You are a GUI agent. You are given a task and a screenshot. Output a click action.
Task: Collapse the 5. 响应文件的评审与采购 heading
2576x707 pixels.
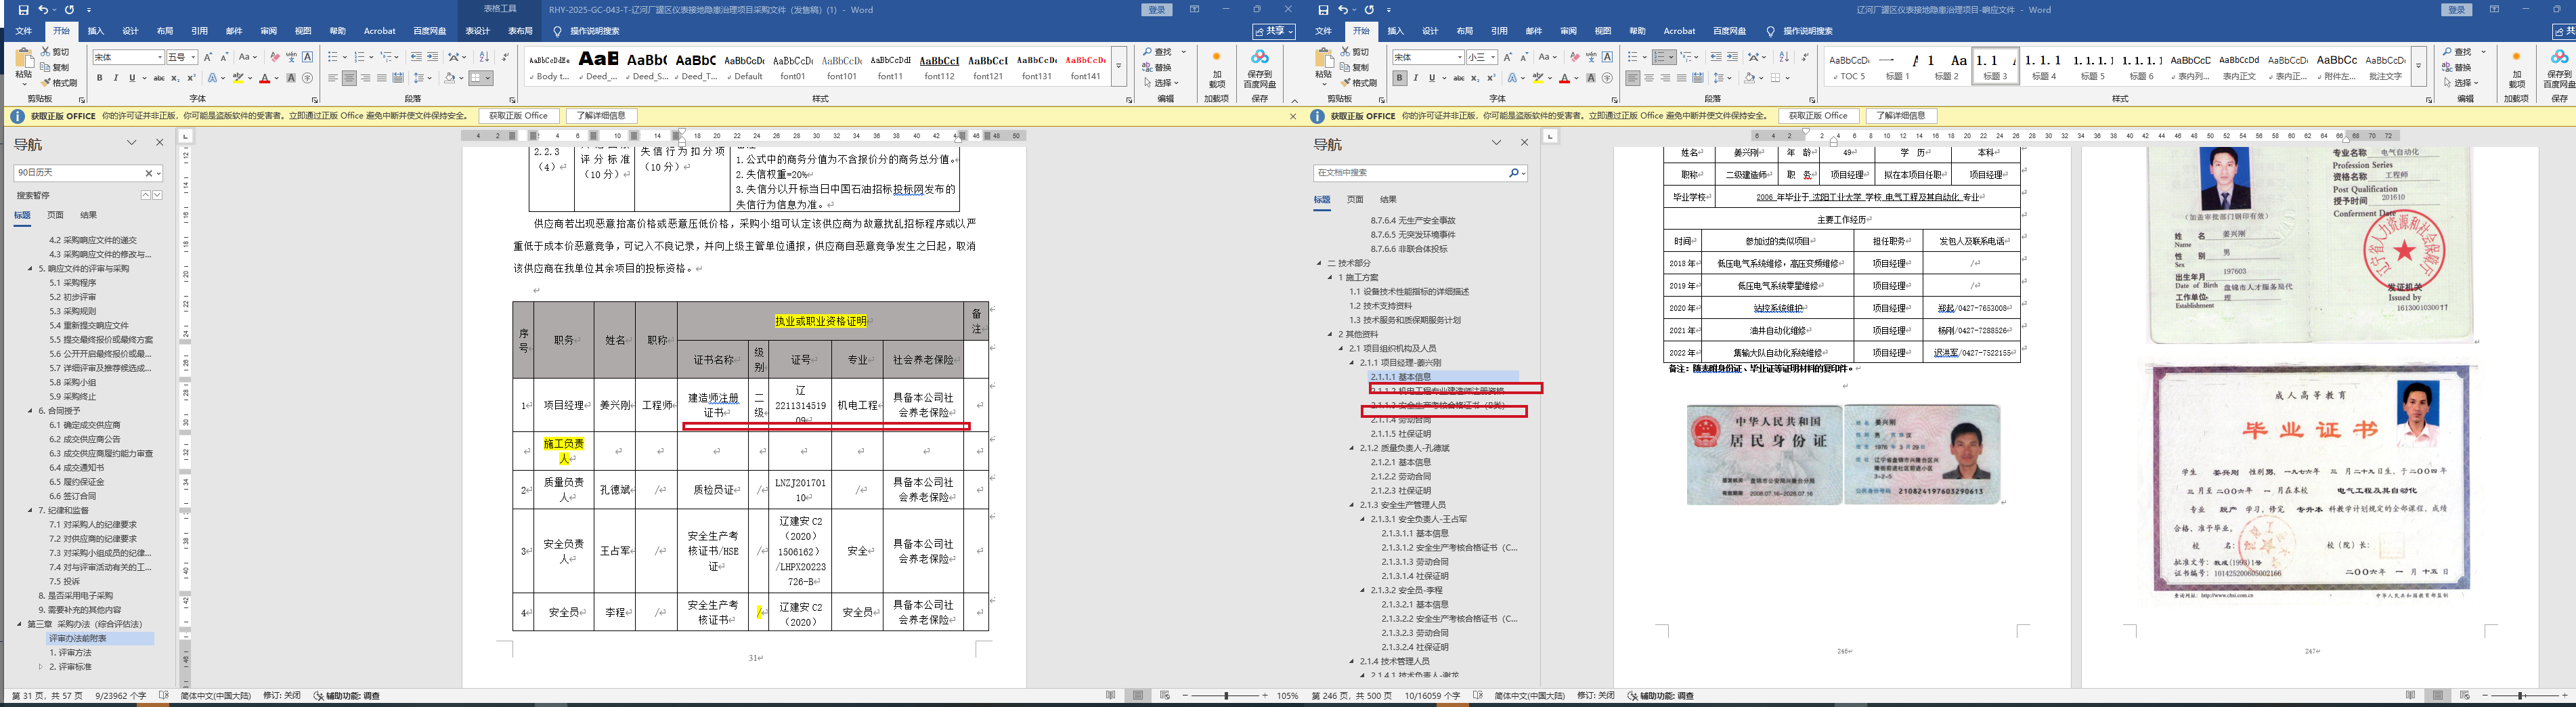pos(31,269)
